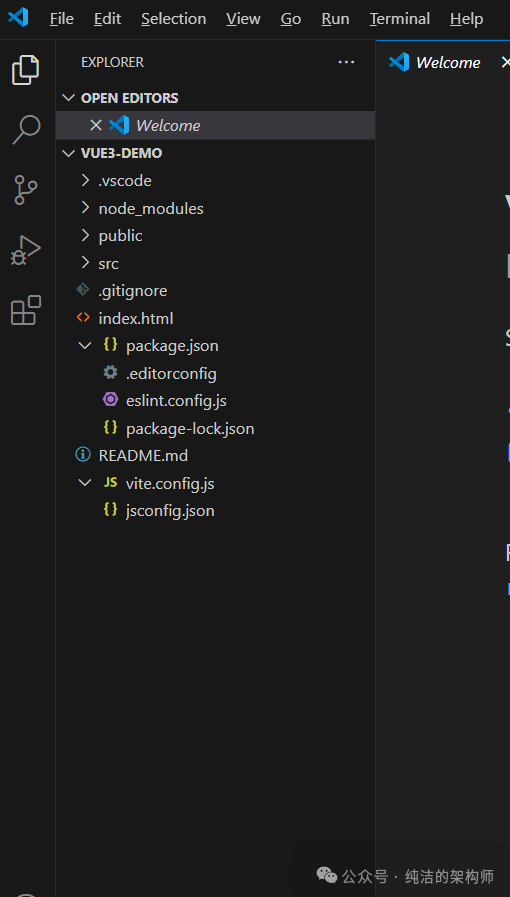Open the Selection menu

(x=174, y=19)
